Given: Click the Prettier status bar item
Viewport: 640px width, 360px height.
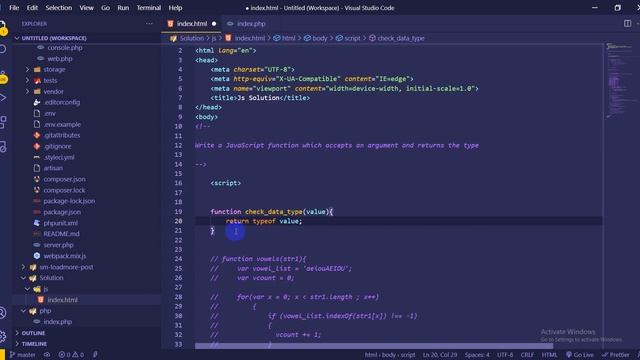Looking at the screenshot, I should tap(616, 355).
